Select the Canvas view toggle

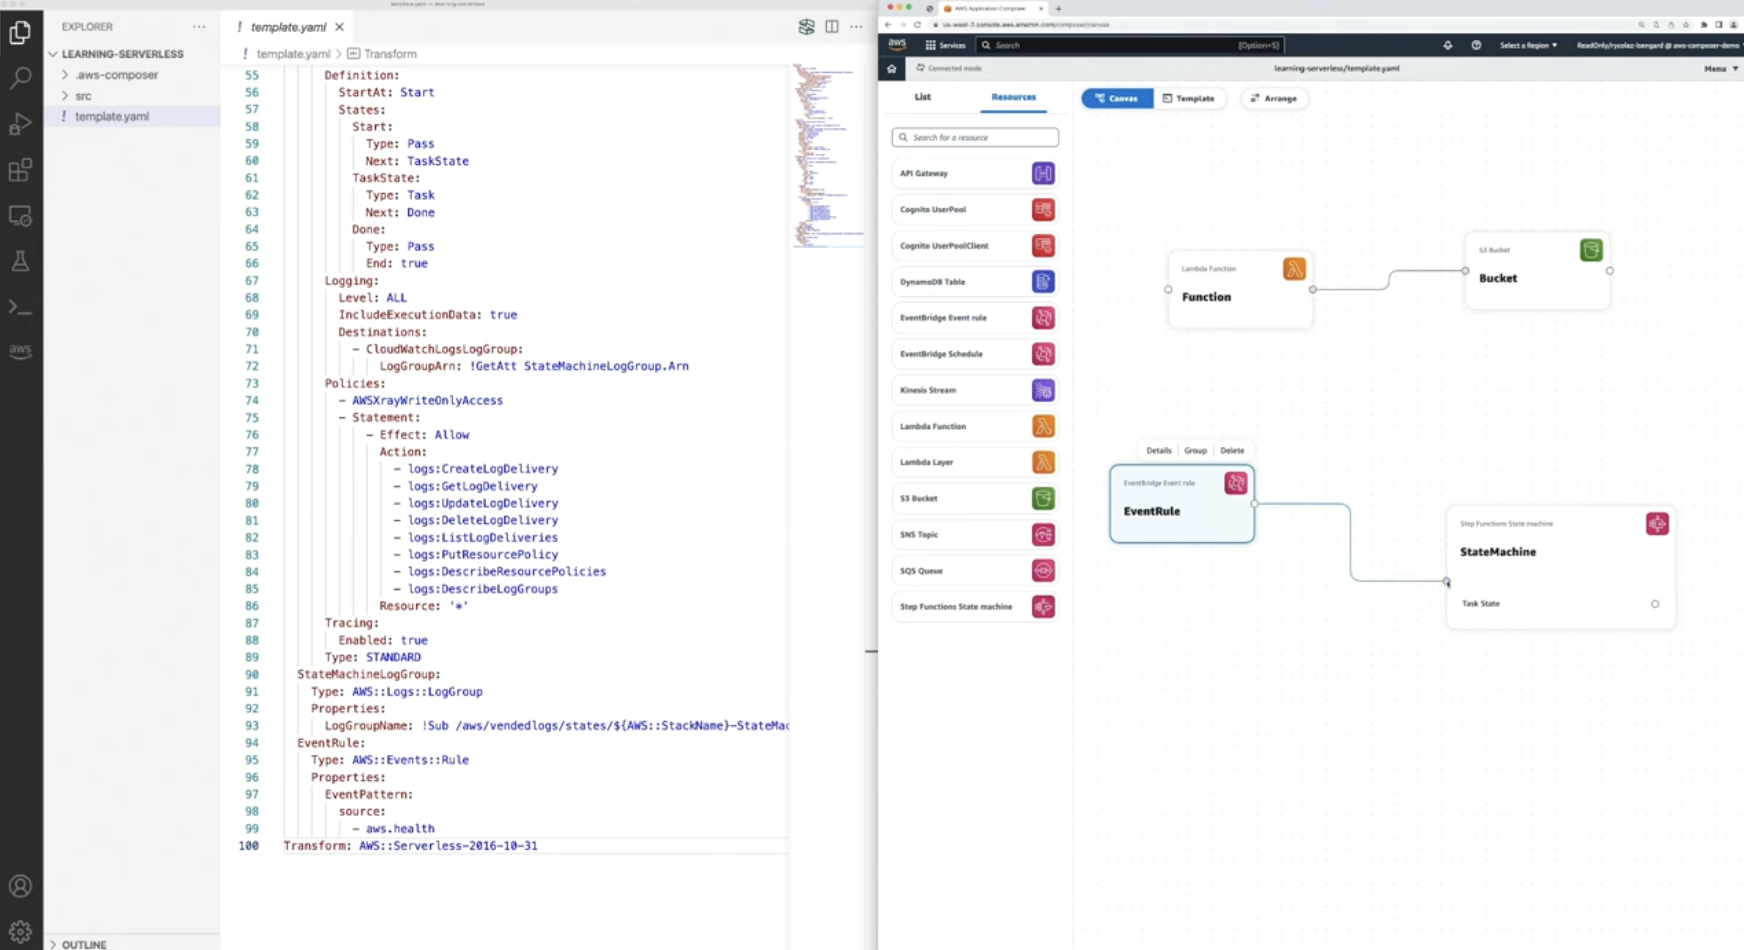1117,98
